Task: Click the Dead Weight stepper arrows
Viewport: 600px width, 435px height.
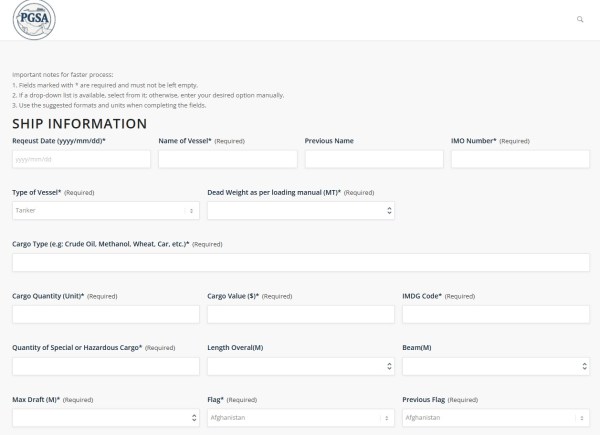Action: pyautogui.click(x=389, y=211)
